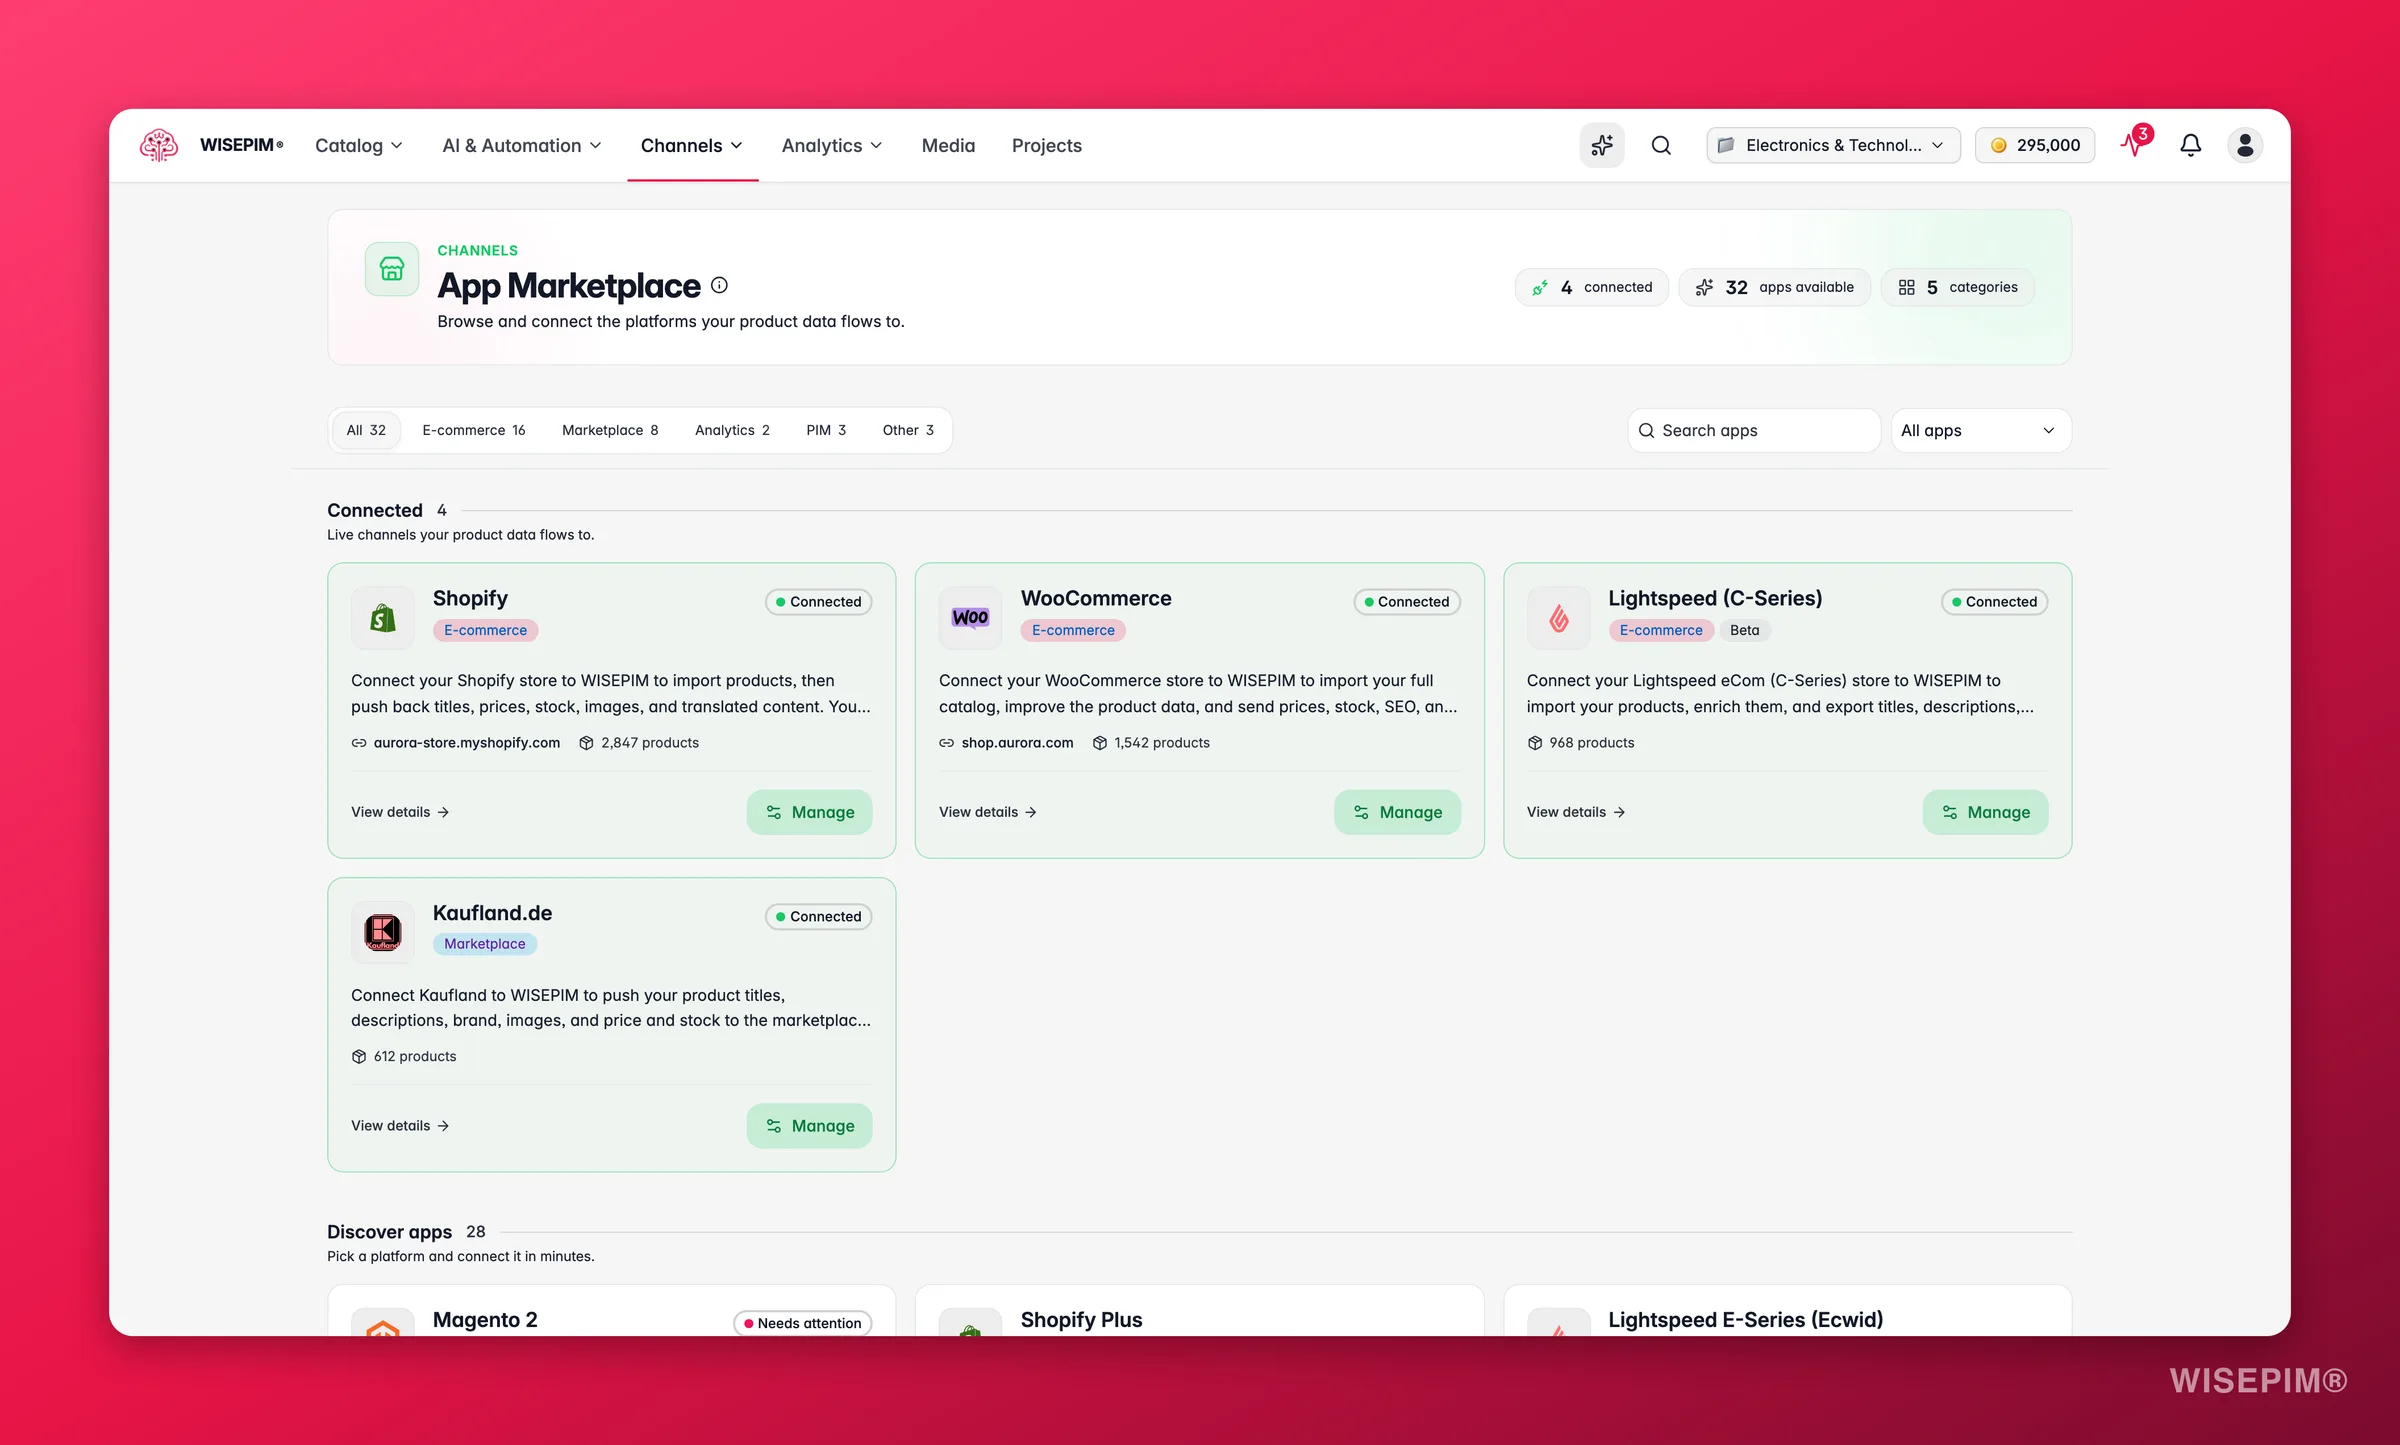The image size is (2400, 1445).
Task: Click the Magento 2 card title
Action: 485,1320
